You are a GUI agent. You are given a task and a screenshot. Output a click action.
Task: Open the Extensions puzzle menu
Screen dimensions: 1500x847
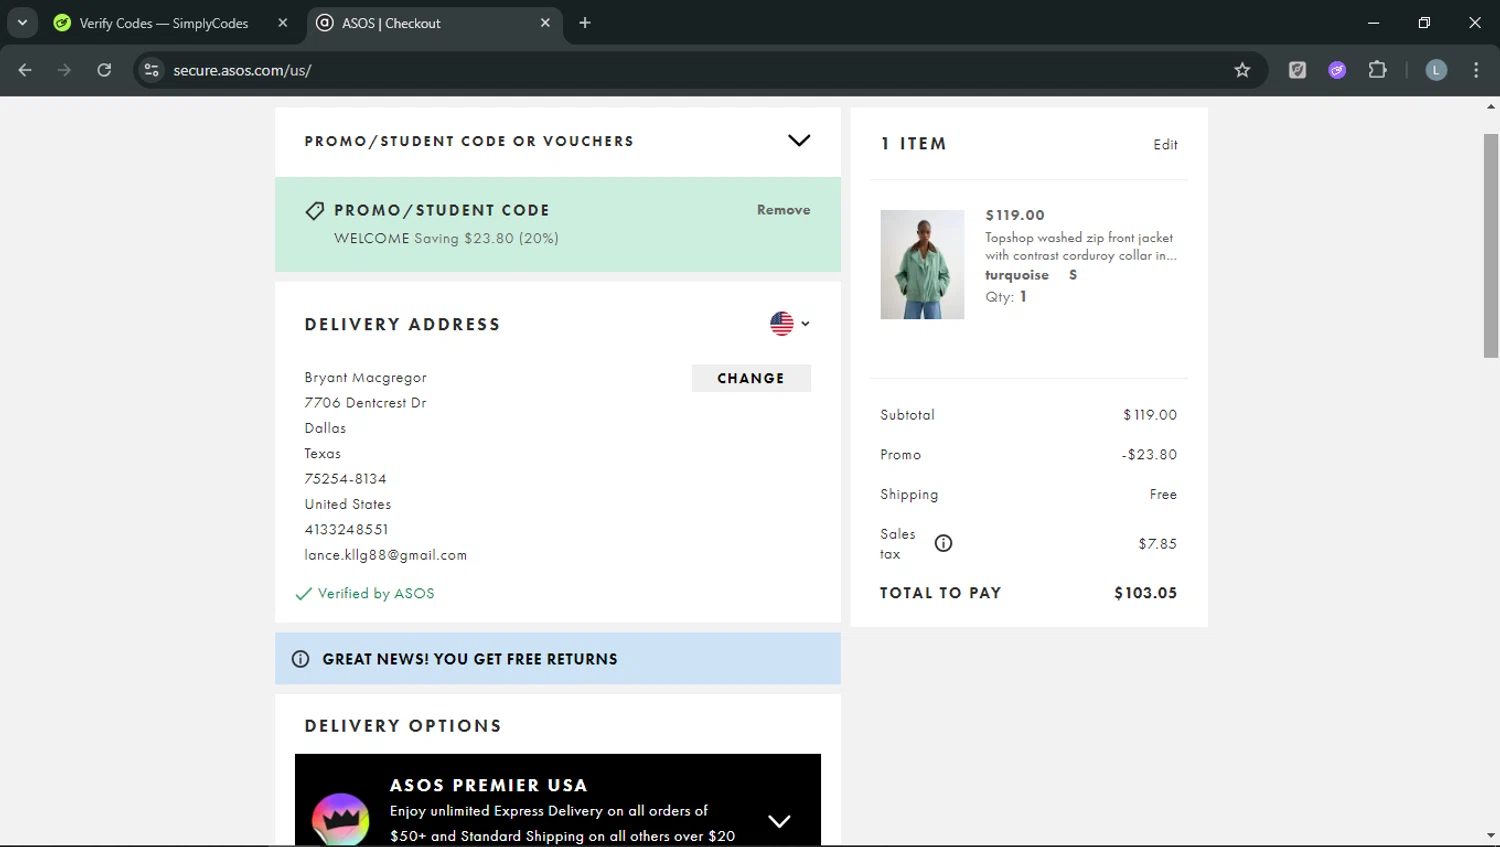point(1377,70)
